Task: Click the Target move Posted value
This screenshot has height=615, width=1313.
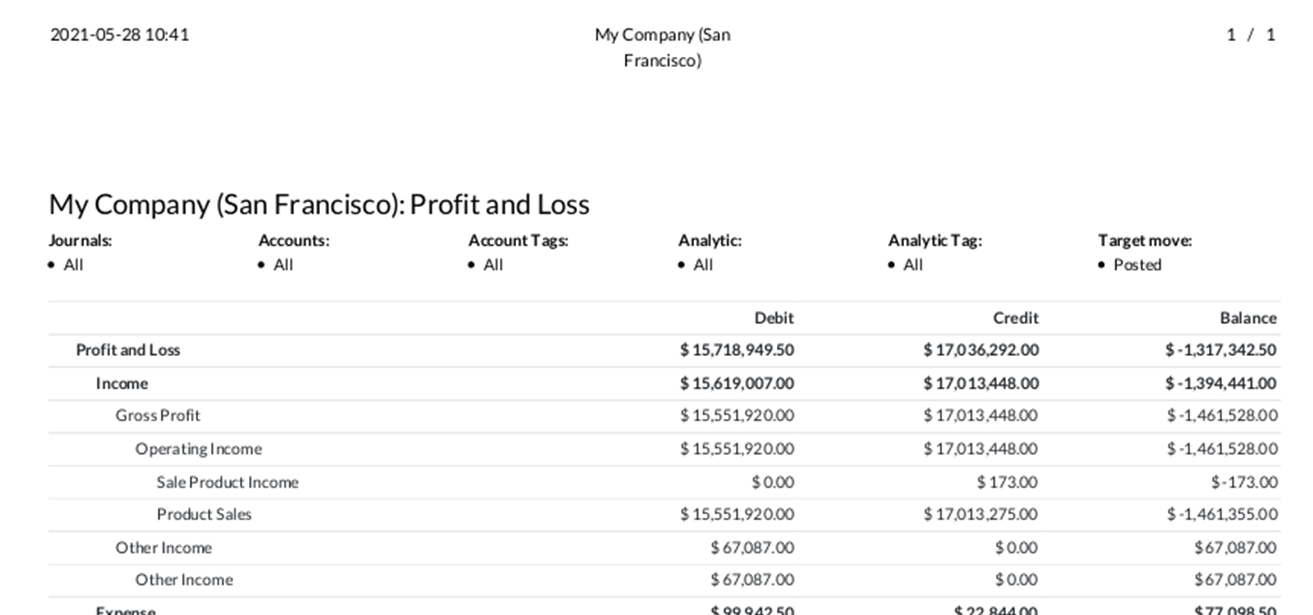Action: [x=1137, y=265]
